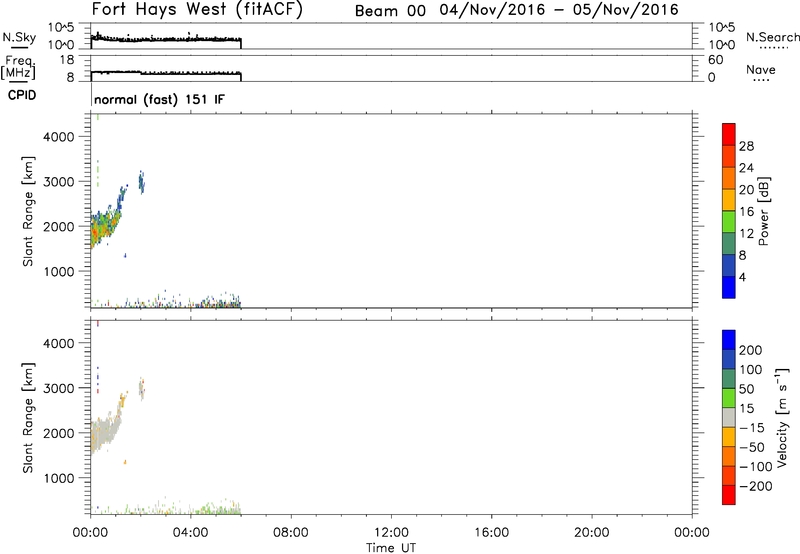Viewport: 800px width, 554px height.
Task: Select the bright blue bottom segment of Power bar
Action: [x=729, y=287]
